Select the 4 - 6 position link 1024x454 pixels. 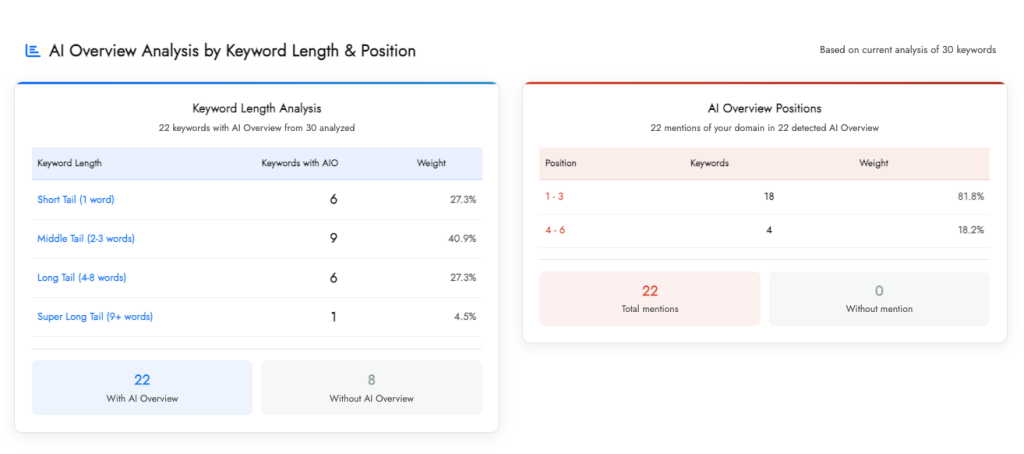pyautogui.click(x=554, y=230)
